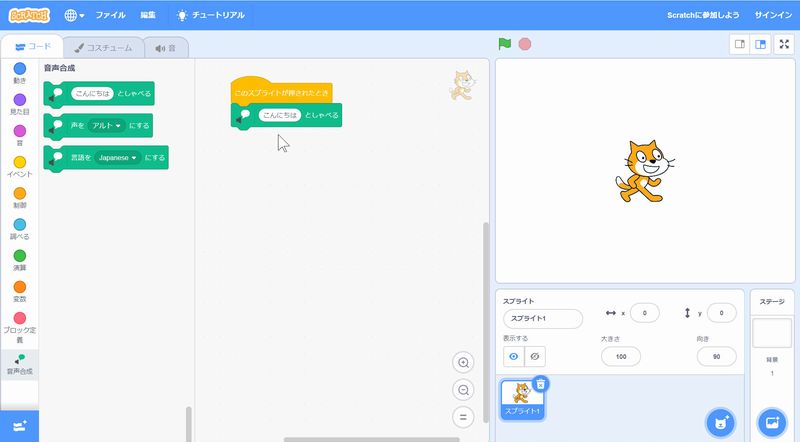Viewport: 800px width, 442px height.
Task: Enter full screen stage mode
Action: (783, 44)
